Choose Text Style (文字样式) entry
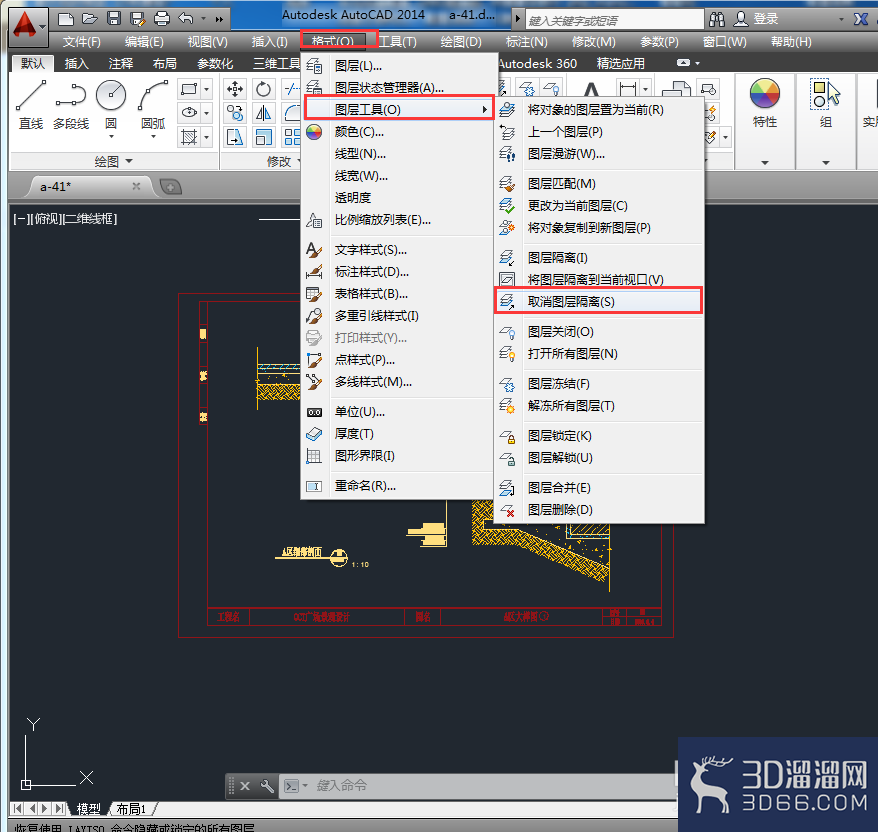The width and height of the screenshot is (878, 832). pyautogui.click(x=399, y=250)
